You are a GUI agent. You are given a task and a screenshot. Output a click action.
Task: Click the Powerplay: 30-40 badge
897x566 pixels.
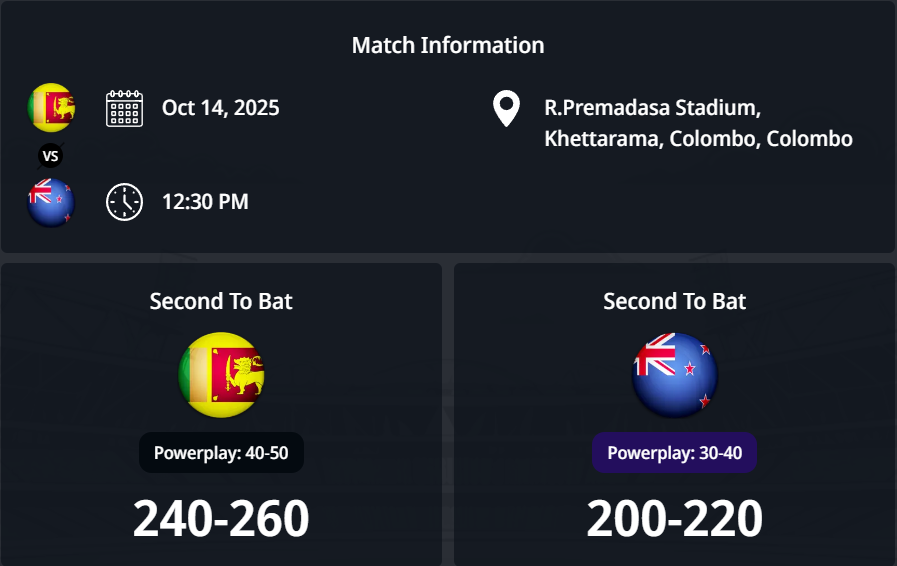[x=675, y=453]
